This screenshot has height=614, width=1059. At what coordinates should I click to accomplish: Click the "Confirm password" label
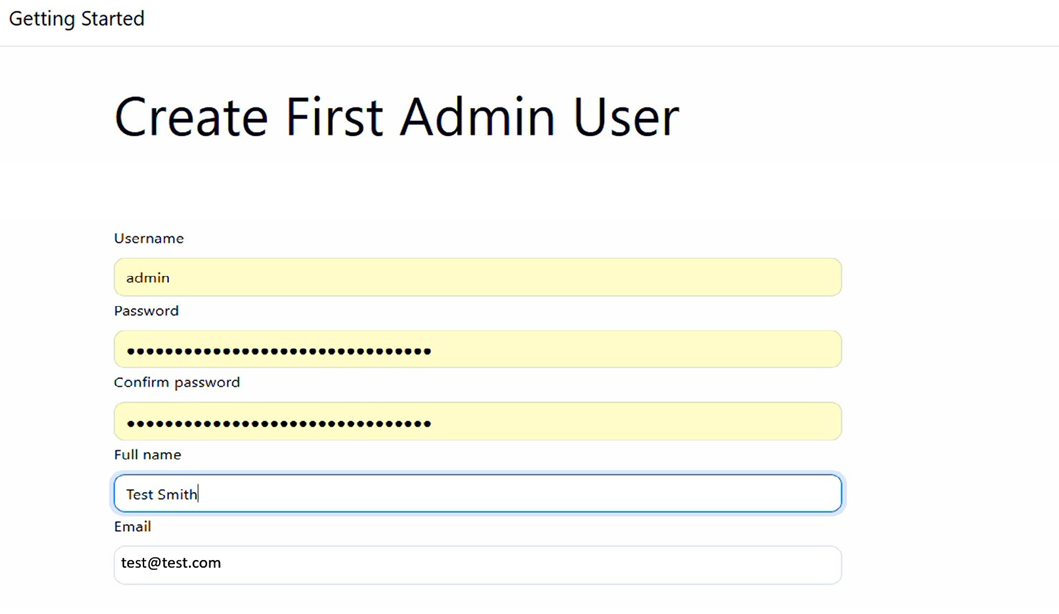click(177, 382)
